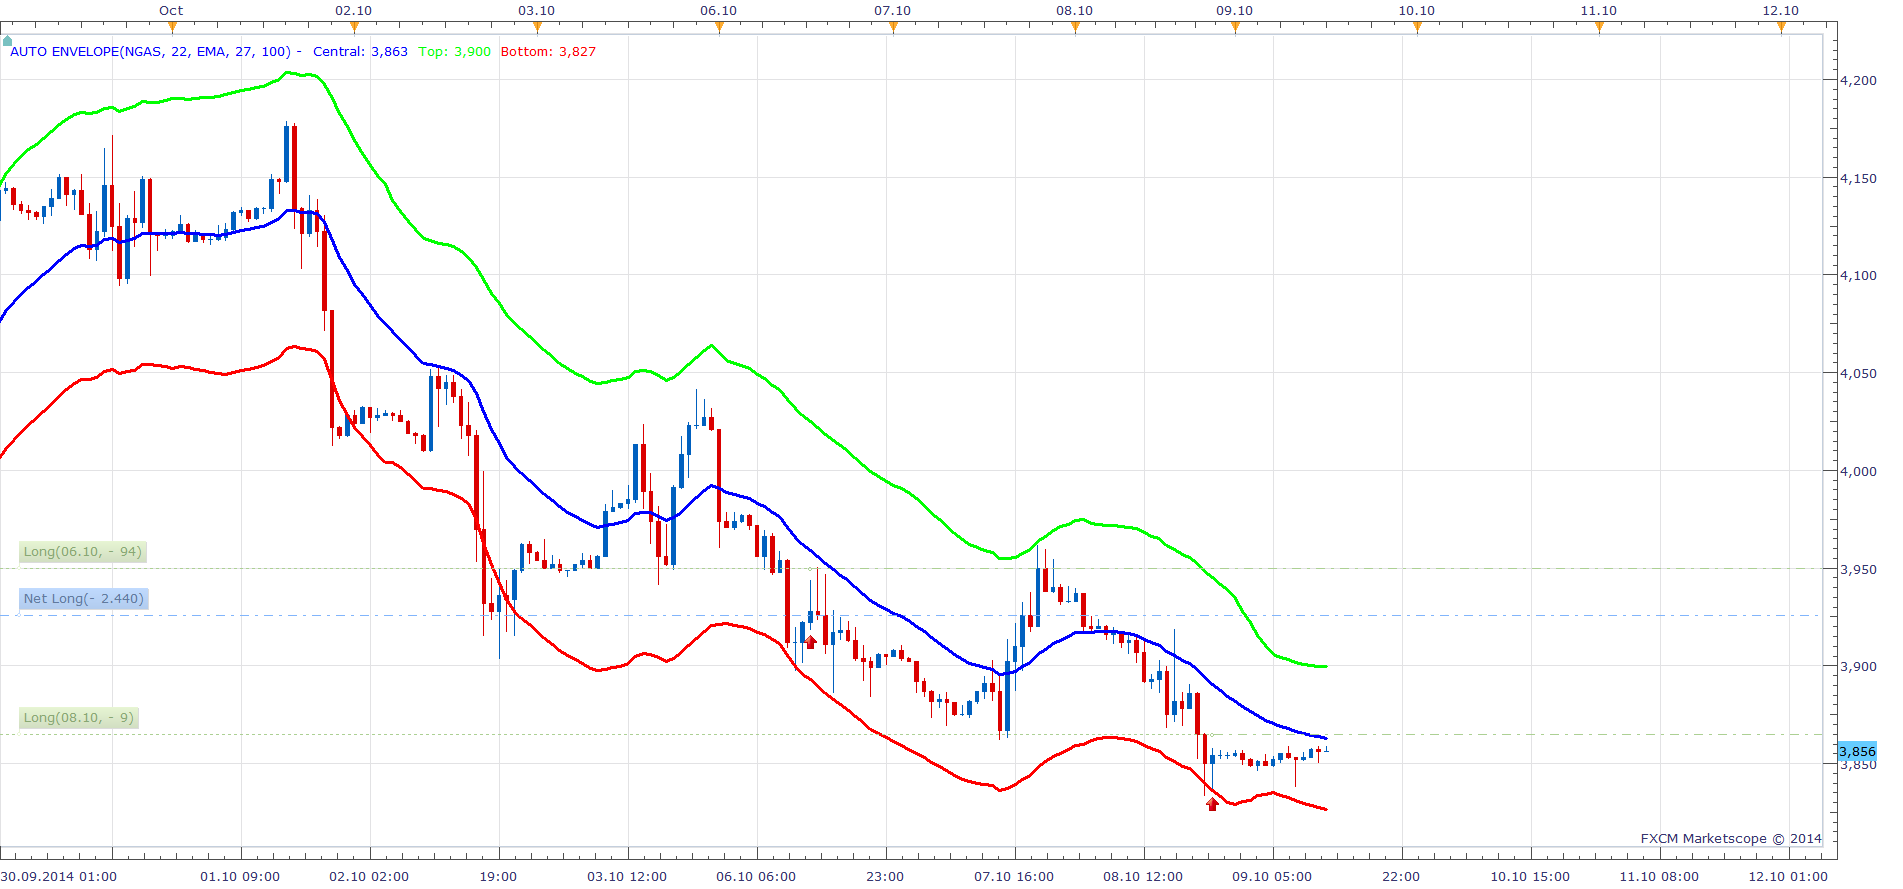The height and width of the screenshot is (889, 1903).
Task: Click the 03.10 12:00 time axis label
Action: coord(627,876)
